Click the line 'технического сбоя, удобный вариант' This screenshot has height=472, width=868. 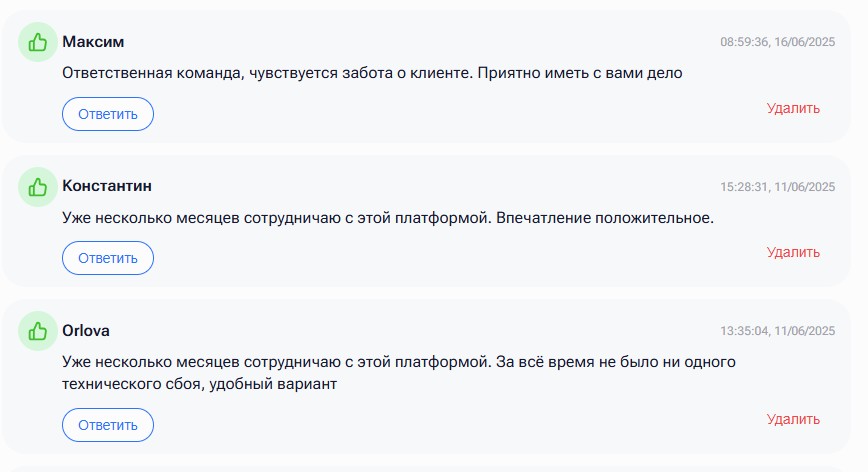pyautogui.click(x=199, y=384)
